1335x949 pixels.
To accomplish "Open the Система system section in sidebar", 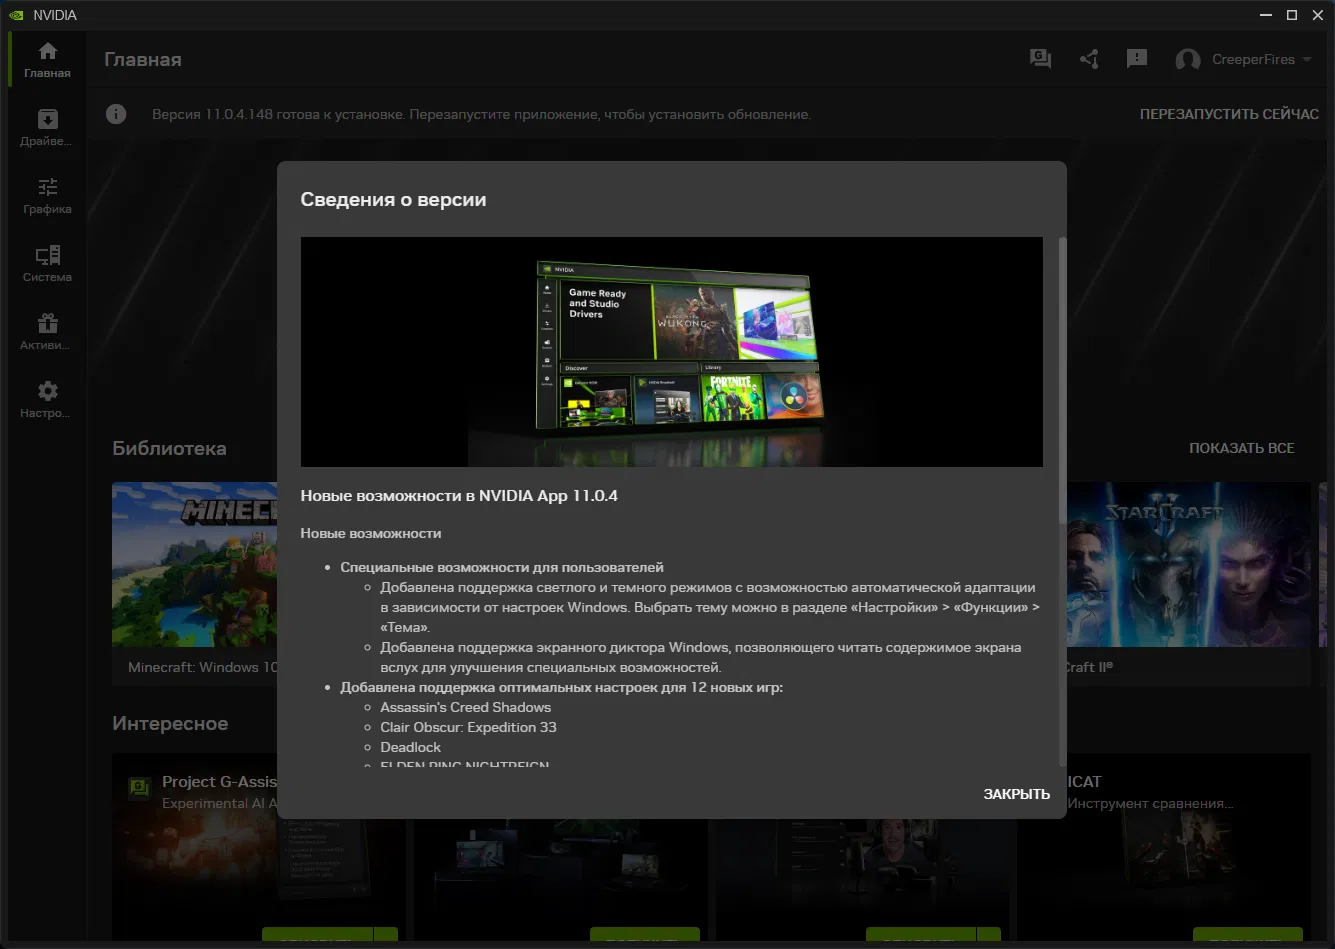I will [47, 264].
